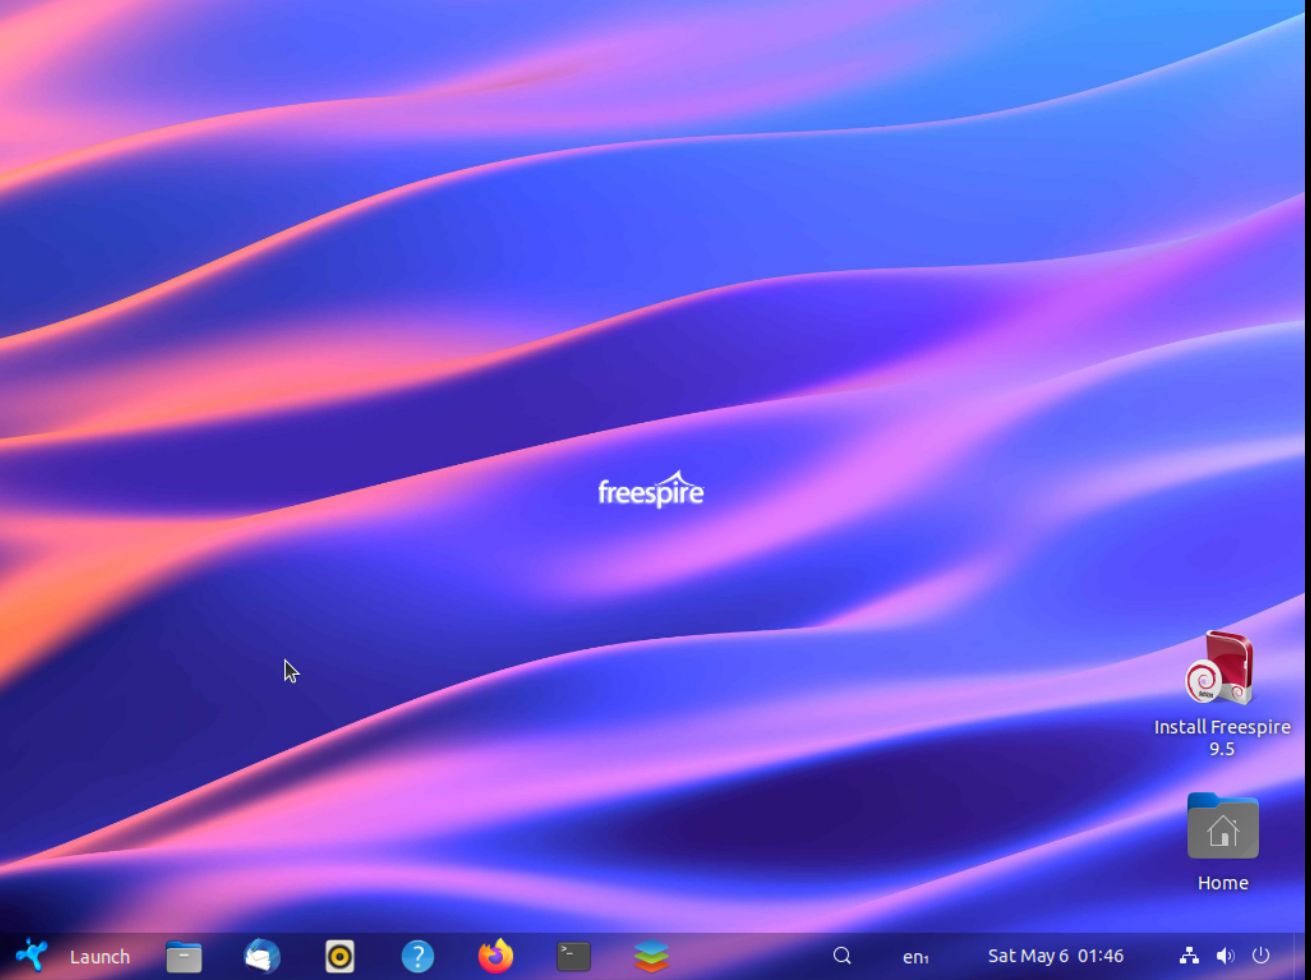Open the Help application
Viewport: 1311px width, 980px height.
(x=418, y=957)
